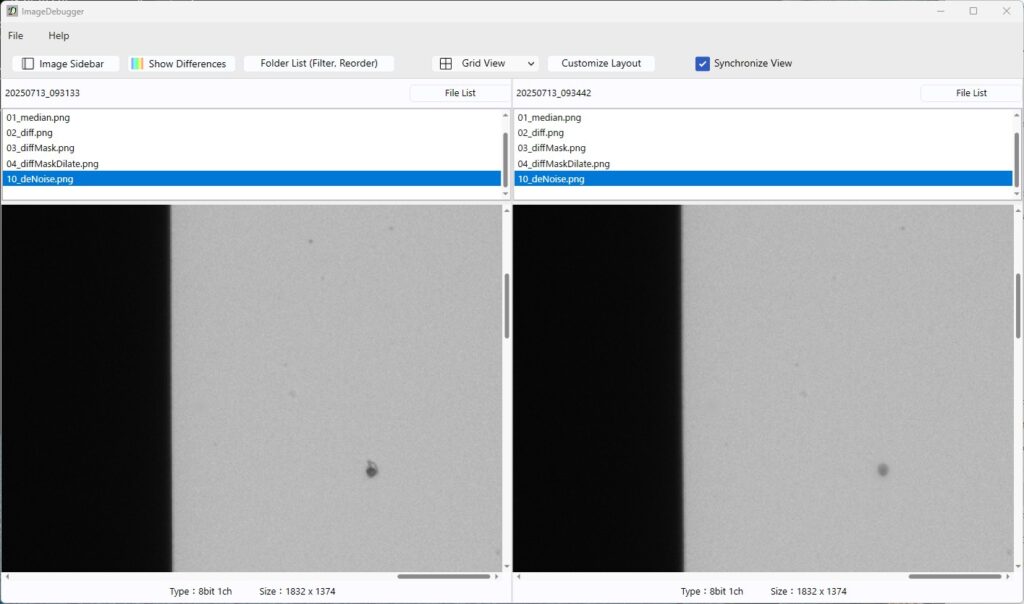Open the File menu
Screen dimensions: 1024x604
(x=16, y=36)
